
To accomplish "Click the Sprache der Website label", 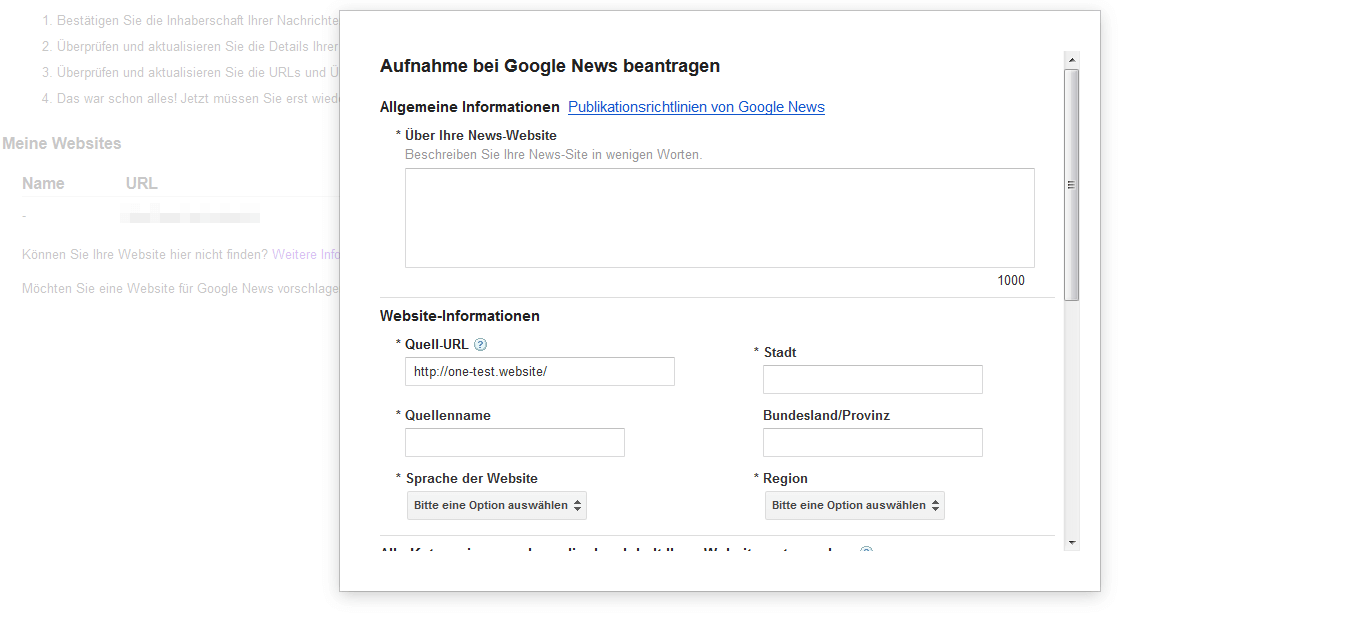I will pos(472,478).
